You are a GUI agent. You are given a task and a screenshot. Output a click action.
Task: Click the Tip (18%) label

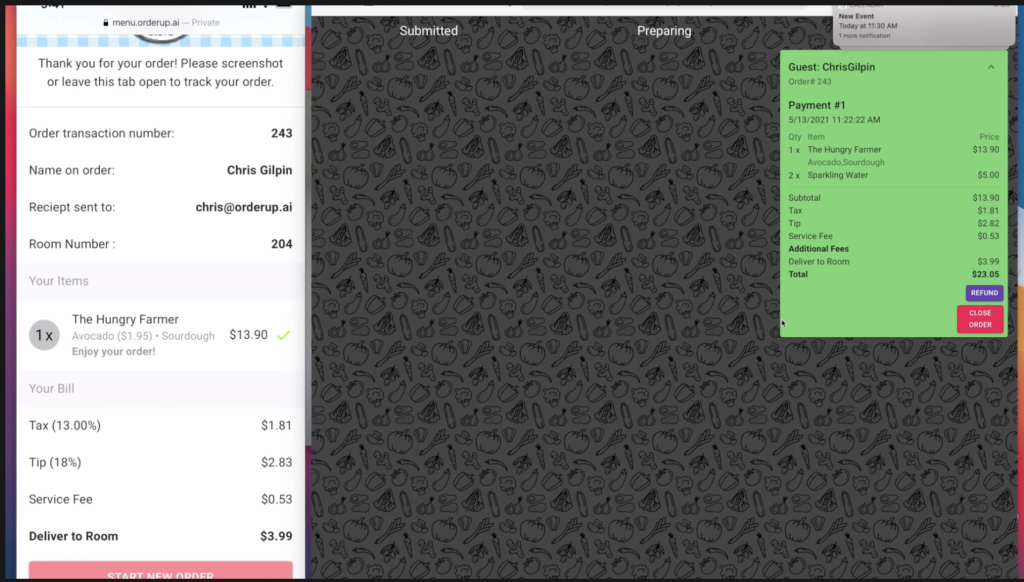[55, 462]
